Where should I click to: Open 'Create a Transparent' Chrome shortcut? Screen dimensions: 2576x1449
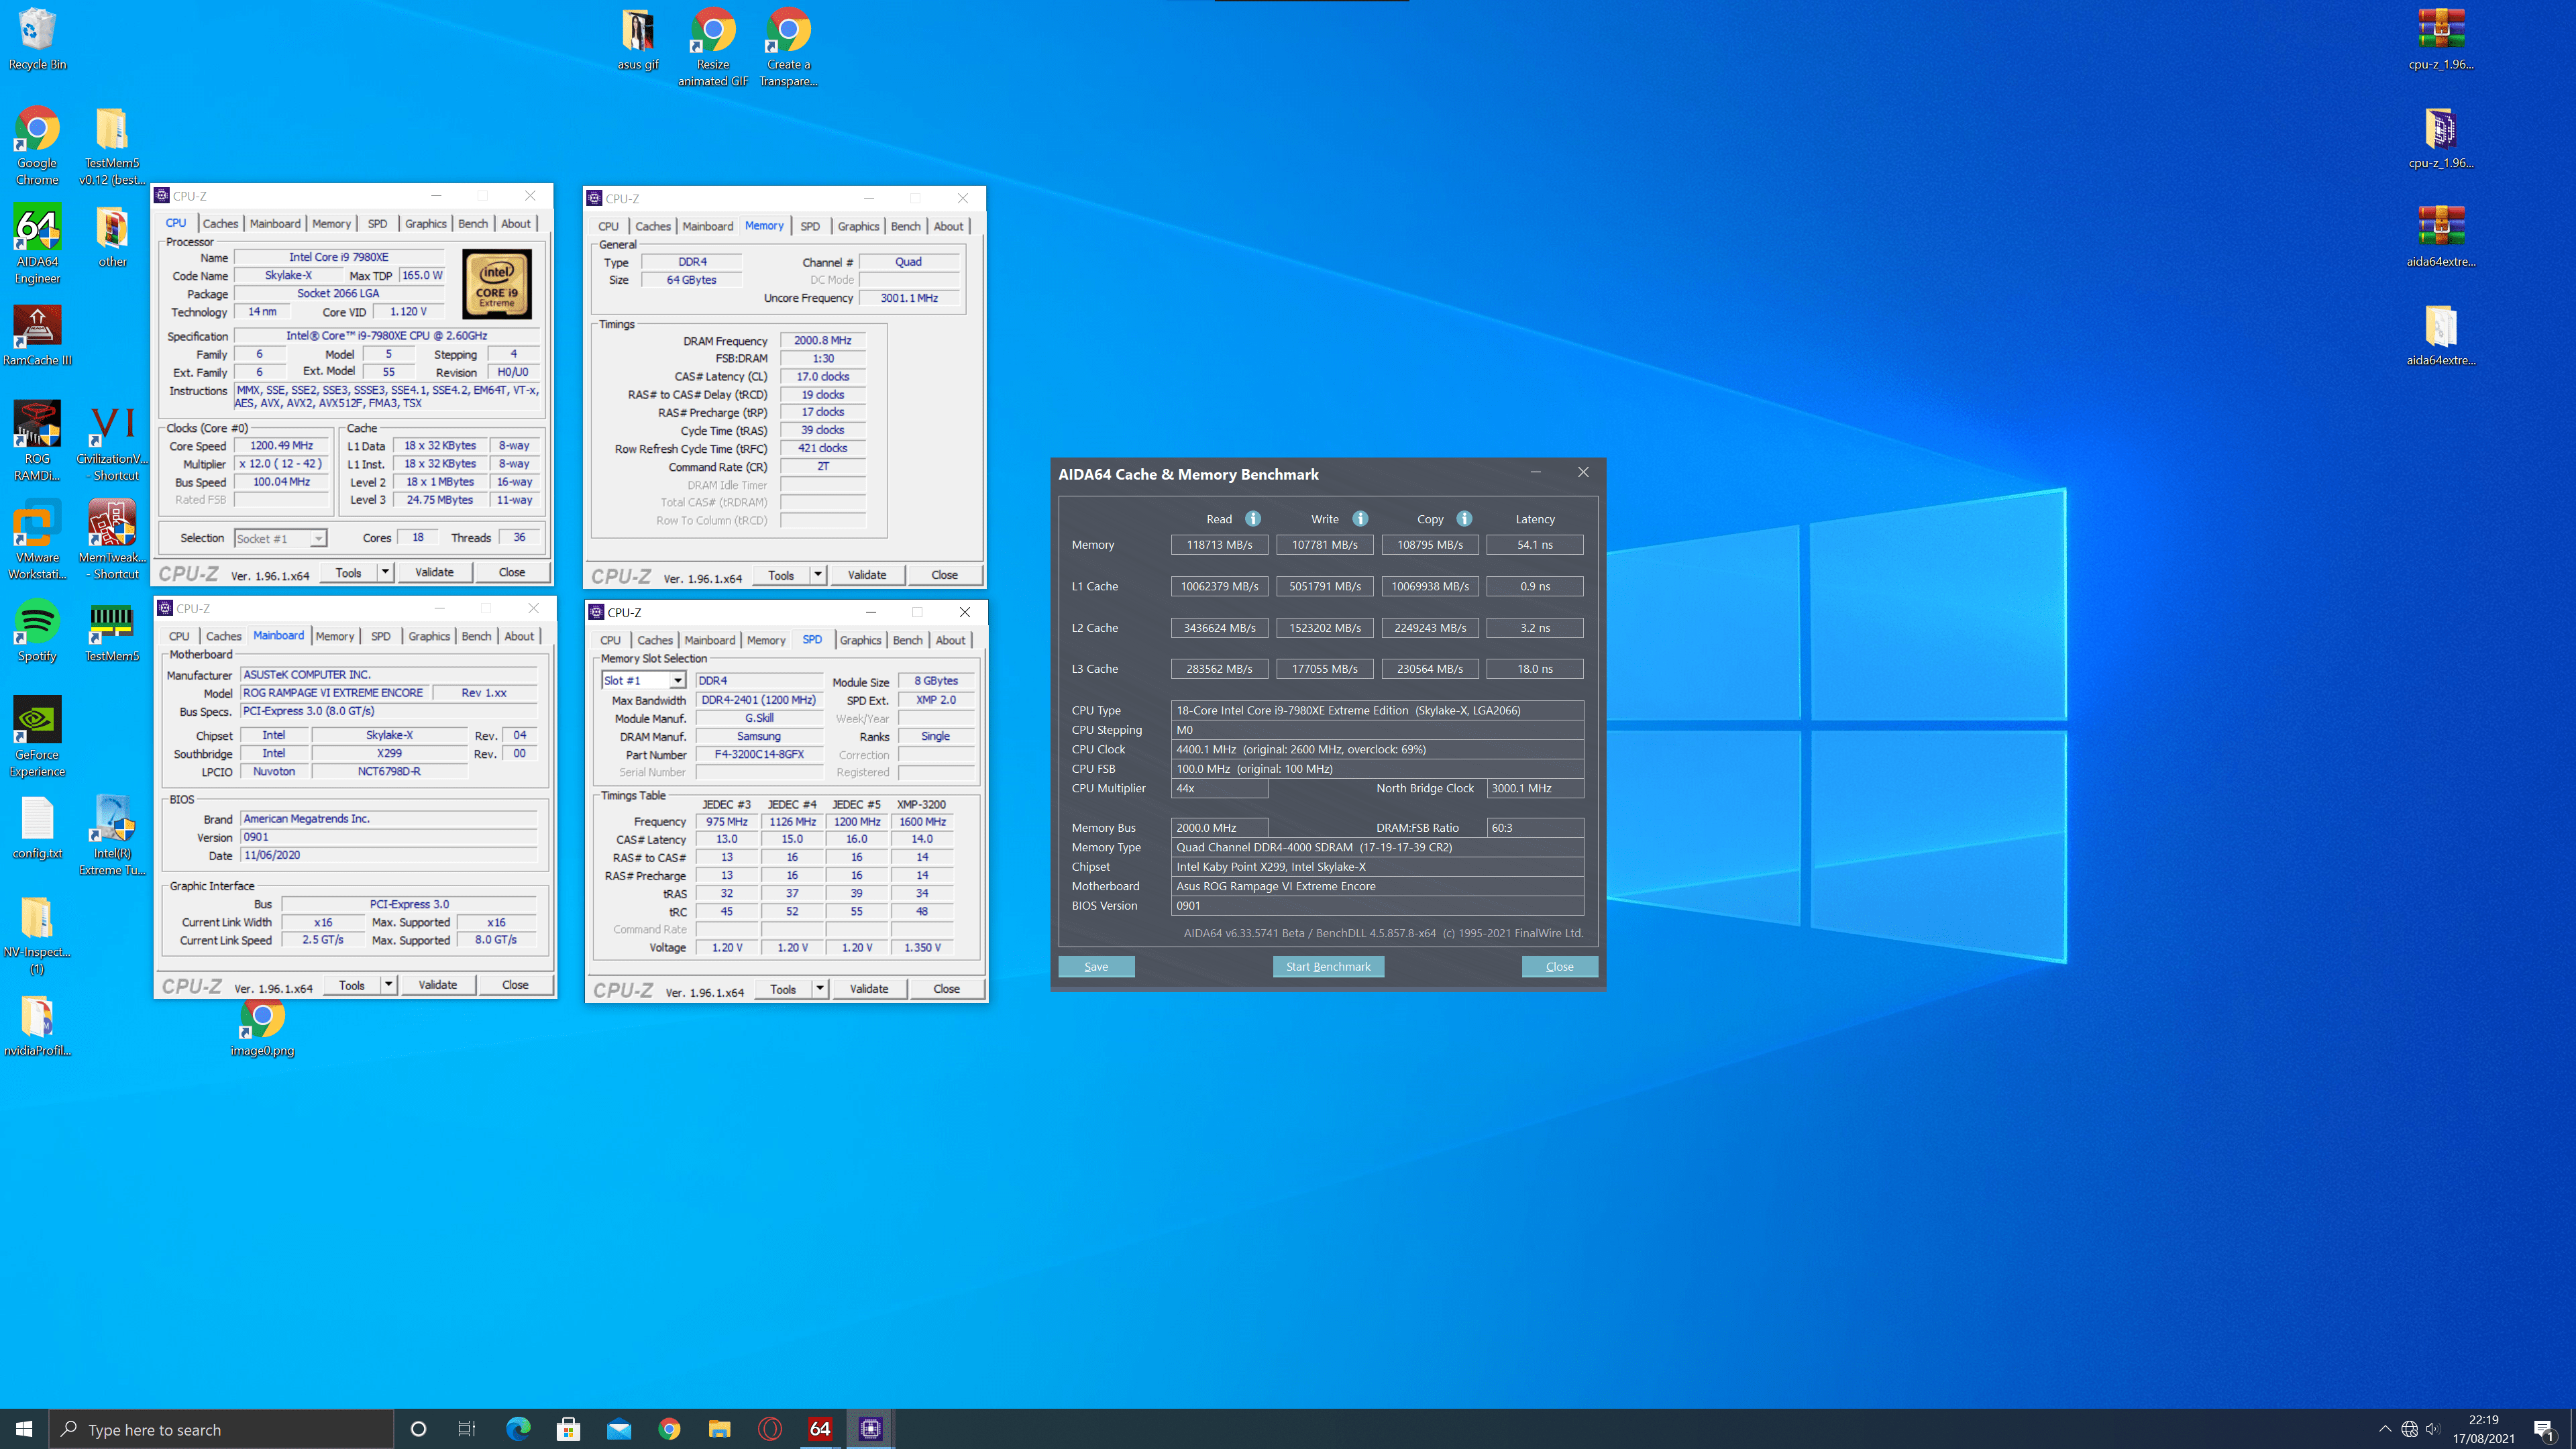(x=788, y=47)
